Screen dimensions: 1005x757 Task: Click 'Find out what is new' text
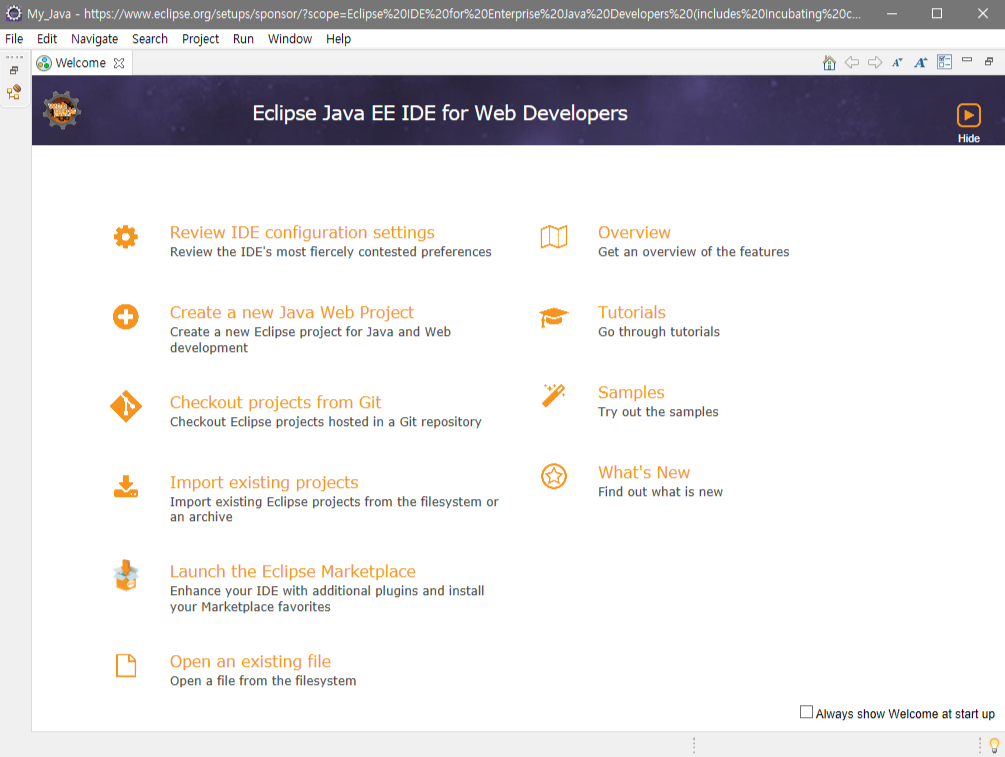click(x=660, y=492)
